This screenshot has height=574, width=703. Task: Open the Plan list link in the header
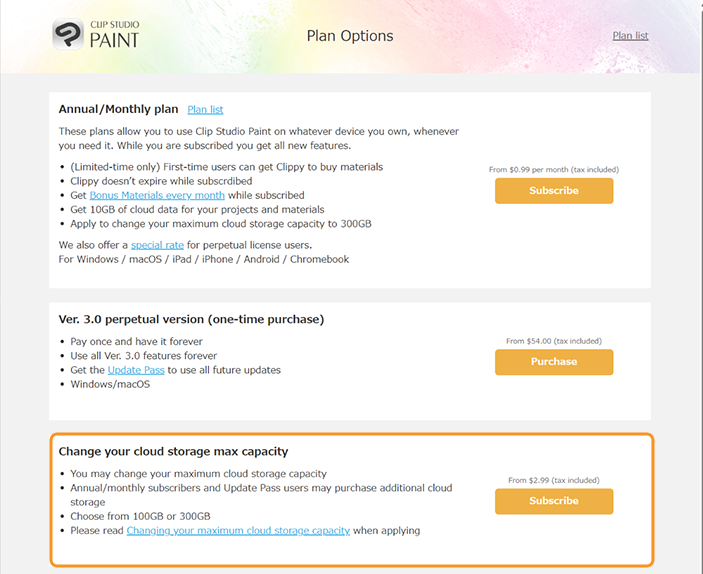click(x=630, y=36)
